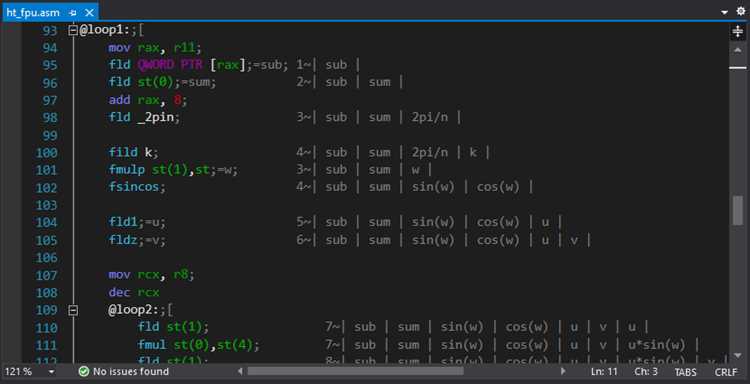This screenshot has width=750, height=384.
Task: Click the green check health indicator icon
Action: pyautogui.click(x=84, y=372)
